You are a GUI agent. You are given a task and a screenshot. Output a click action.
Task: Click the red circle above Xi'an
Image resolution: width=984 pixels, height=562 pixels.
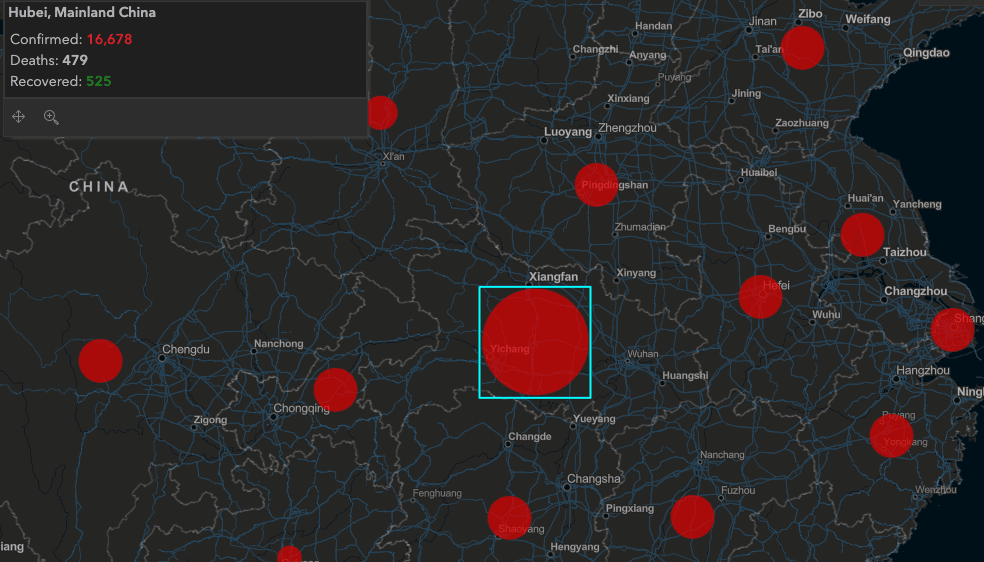380,113
